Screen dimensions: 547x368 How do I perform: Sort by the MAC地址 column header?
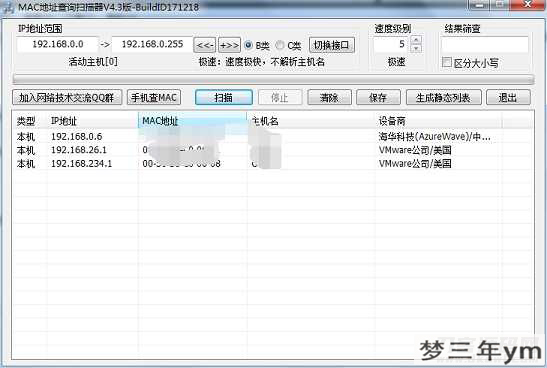pos(193,121)
